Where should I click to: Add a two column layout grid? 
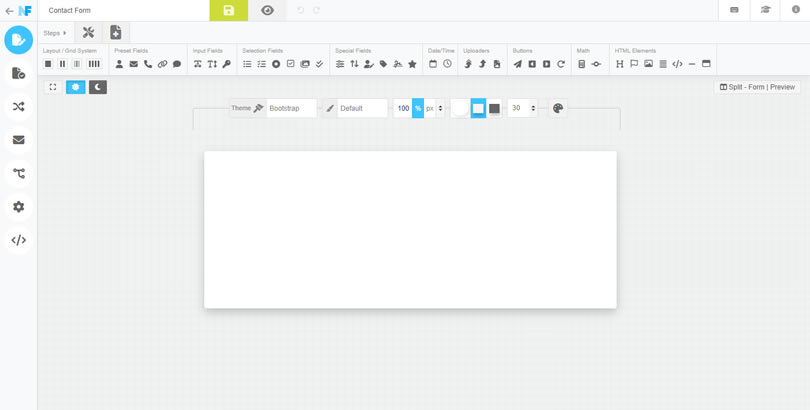coord(63,64)
